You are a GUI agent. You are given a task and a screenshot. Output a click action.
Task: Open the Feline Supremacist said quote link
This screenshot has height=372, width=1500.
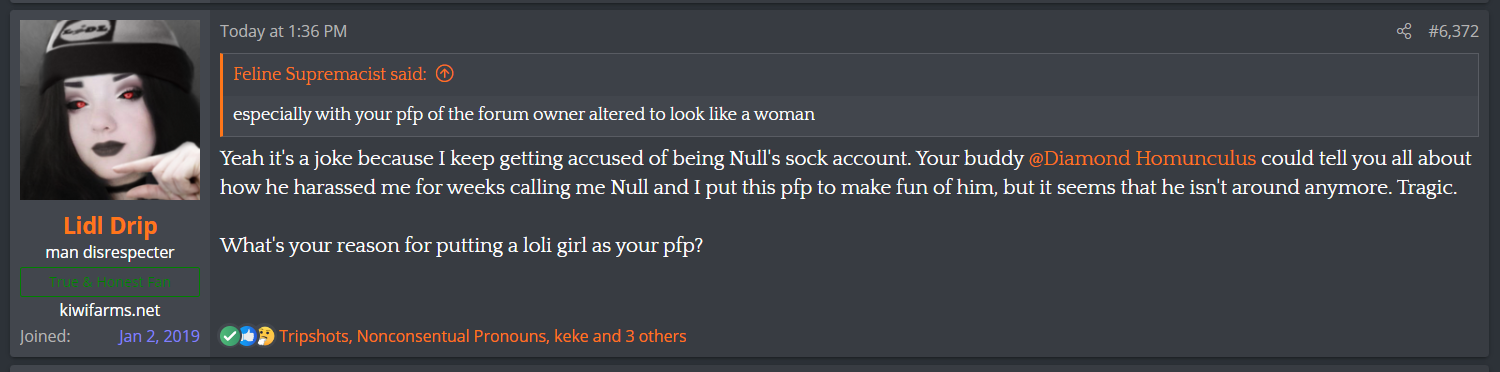330,74
